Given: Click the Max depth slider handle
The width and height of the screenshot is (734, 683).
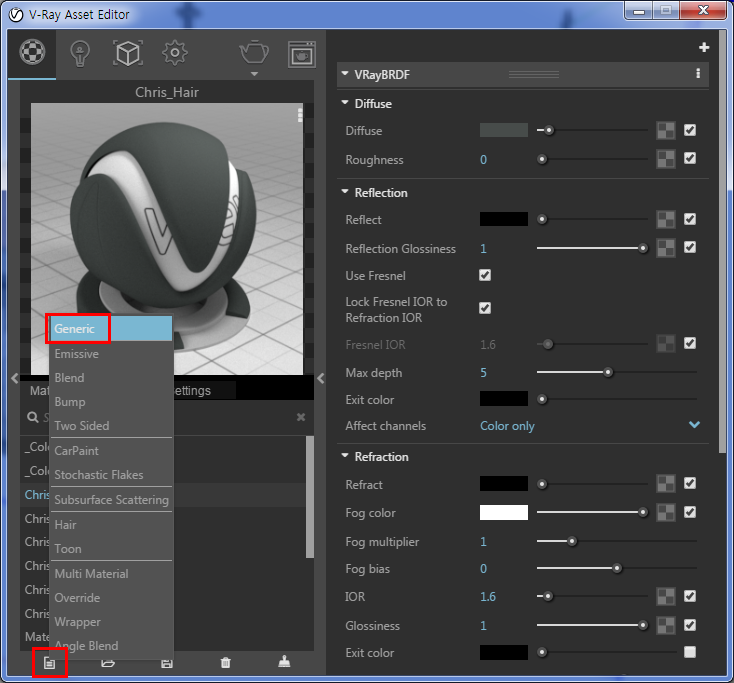Looking at the screenshot, I should tap(608, 373).
